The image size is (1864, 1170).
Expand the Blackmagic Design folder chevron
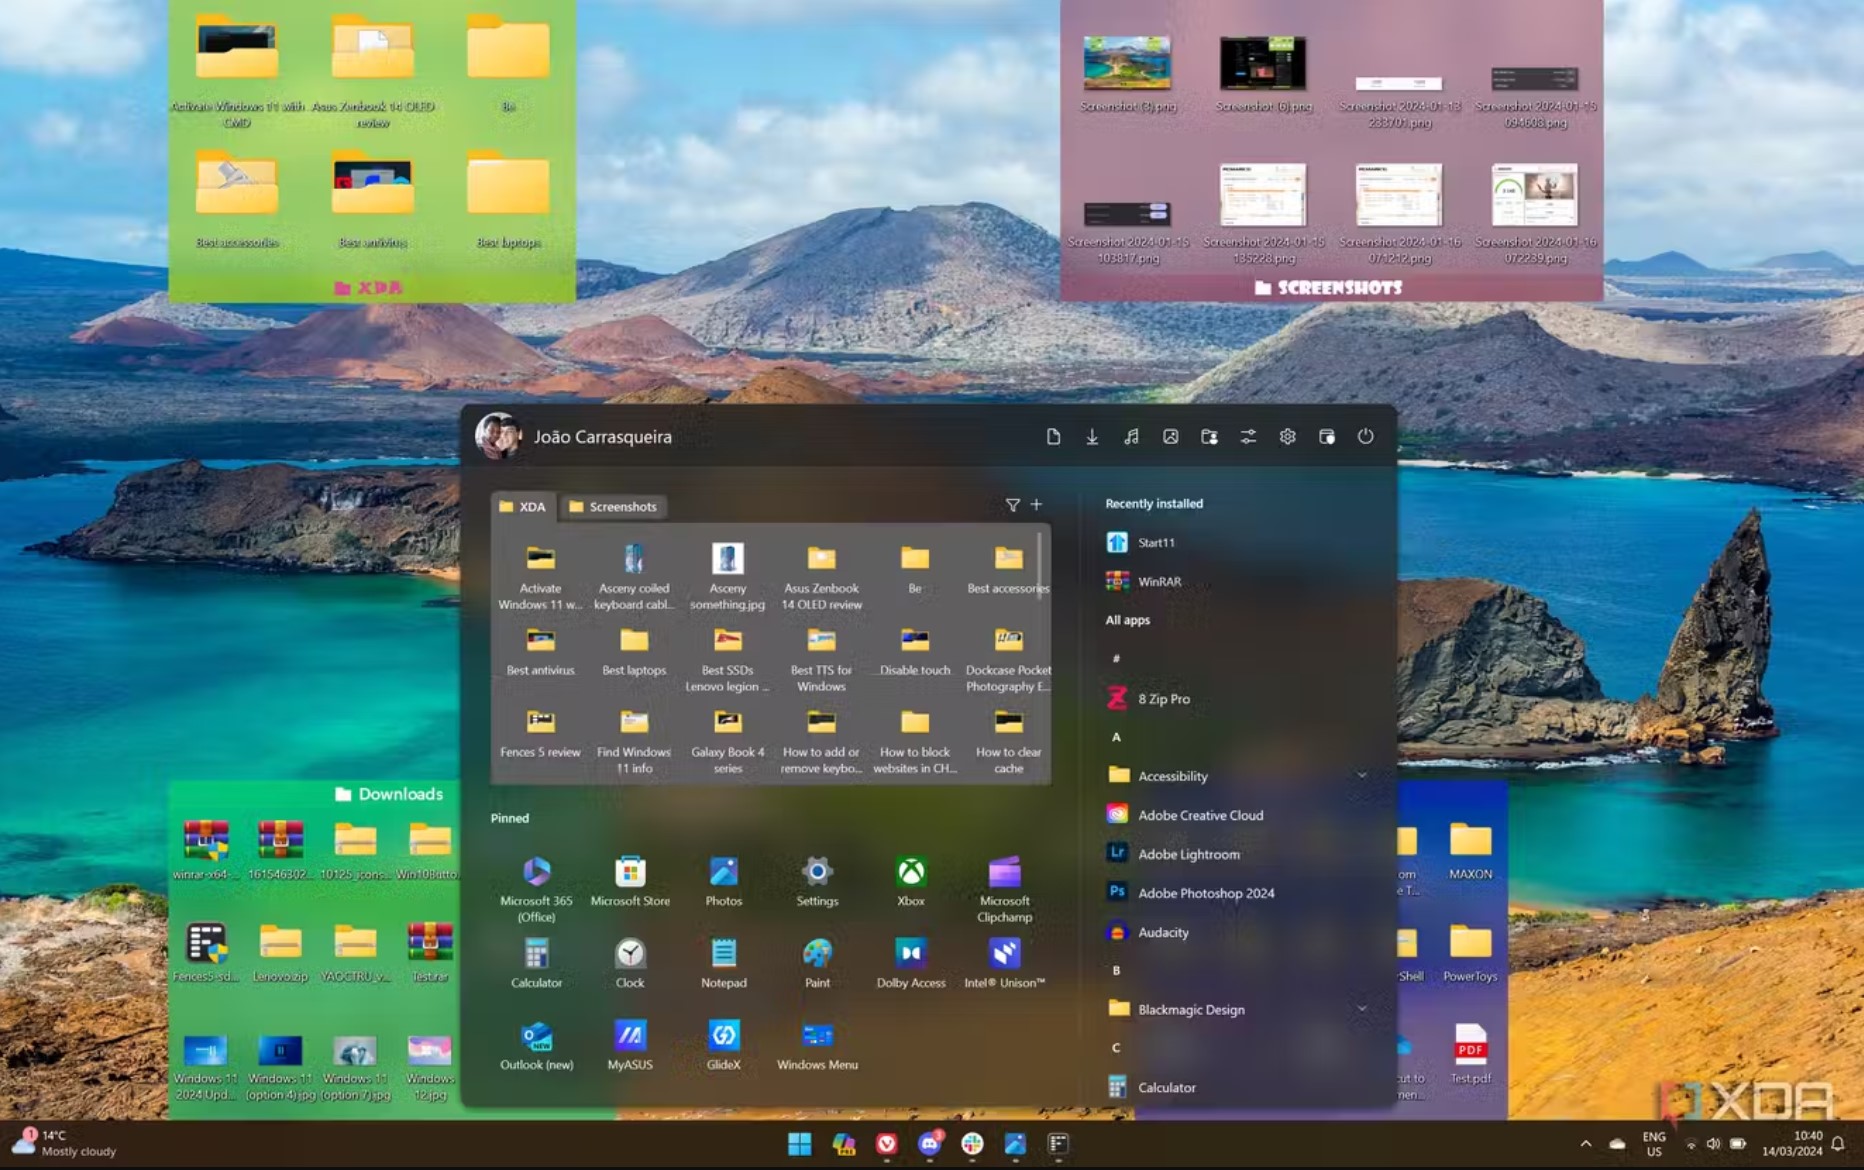pyautogui.click(x=1362, y=1009)
